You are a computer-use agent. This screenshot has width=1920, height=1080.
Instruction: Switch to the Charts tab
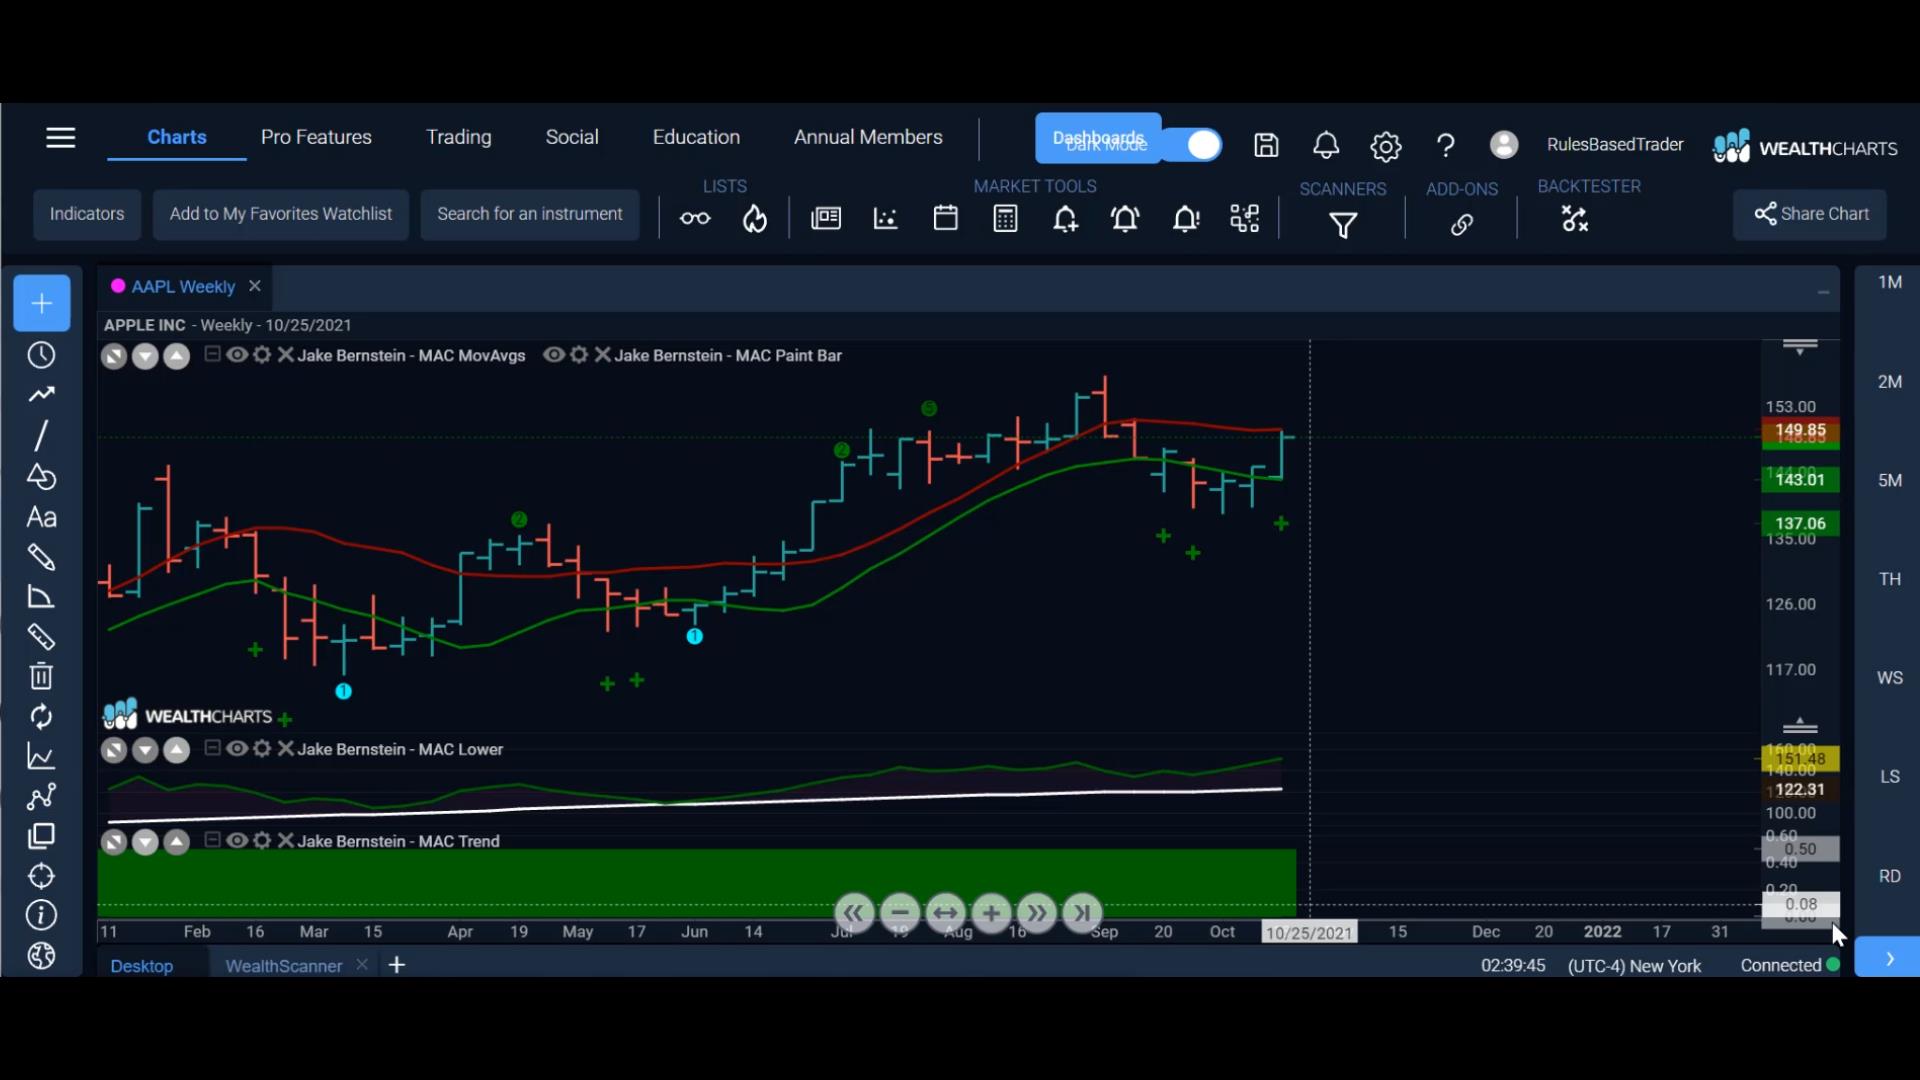tap(177, 137)
